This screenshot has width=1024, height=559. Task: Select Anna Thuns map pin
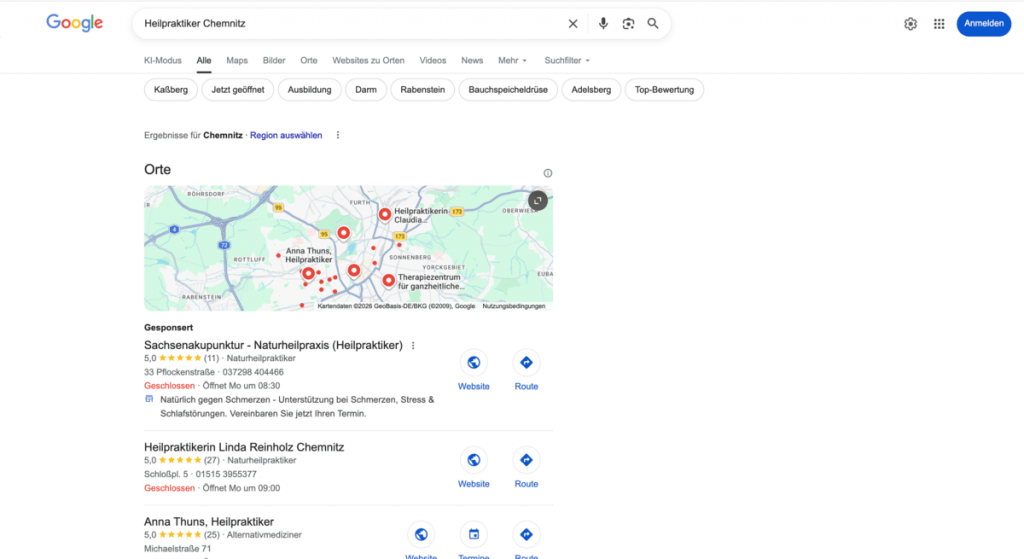(308, 274)
